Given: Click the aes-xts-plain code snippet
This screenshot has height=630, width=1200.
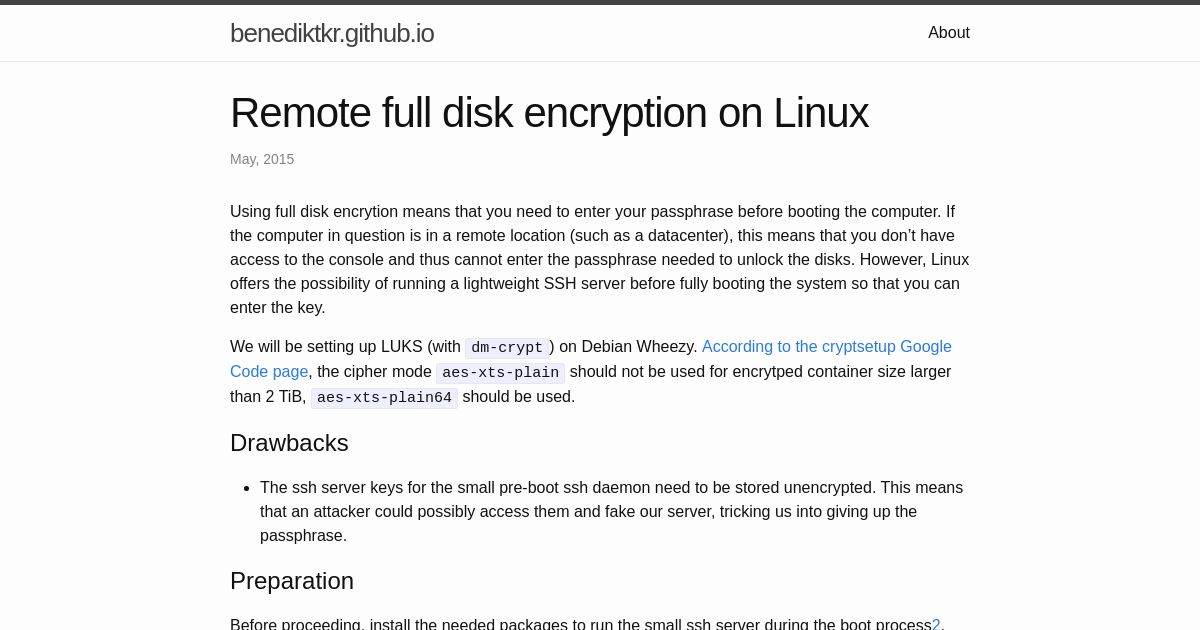Looking at the screenshot, I should point(500,373).
